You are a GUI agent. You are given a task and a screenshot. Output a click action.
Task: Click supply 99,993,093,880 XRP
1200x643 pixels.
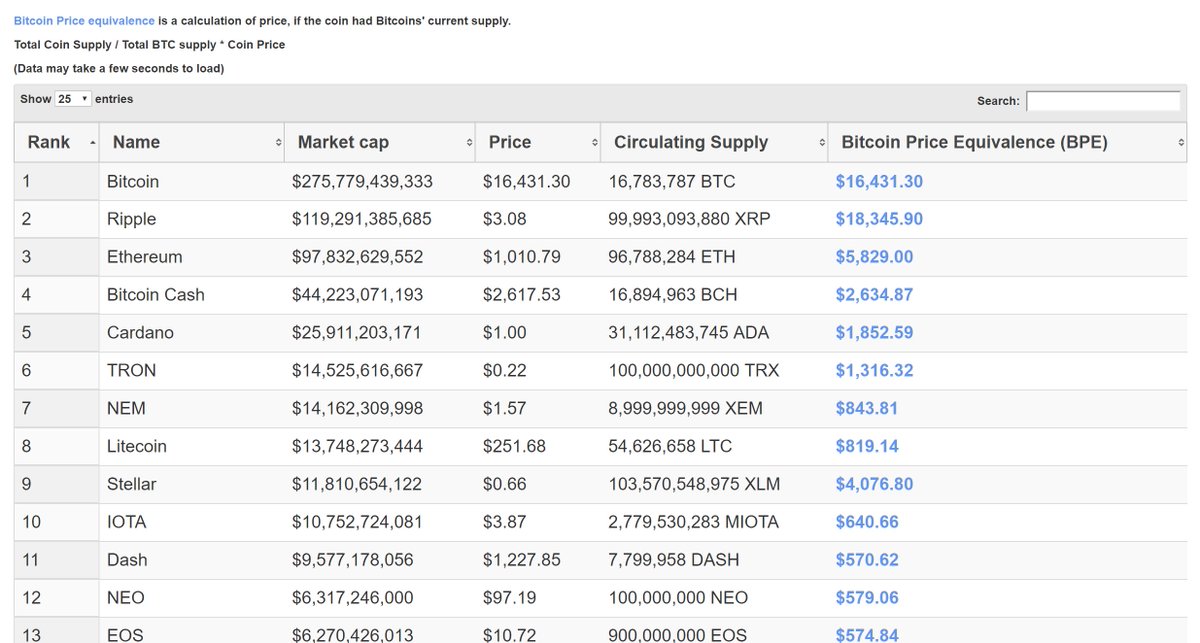point(689,219)
